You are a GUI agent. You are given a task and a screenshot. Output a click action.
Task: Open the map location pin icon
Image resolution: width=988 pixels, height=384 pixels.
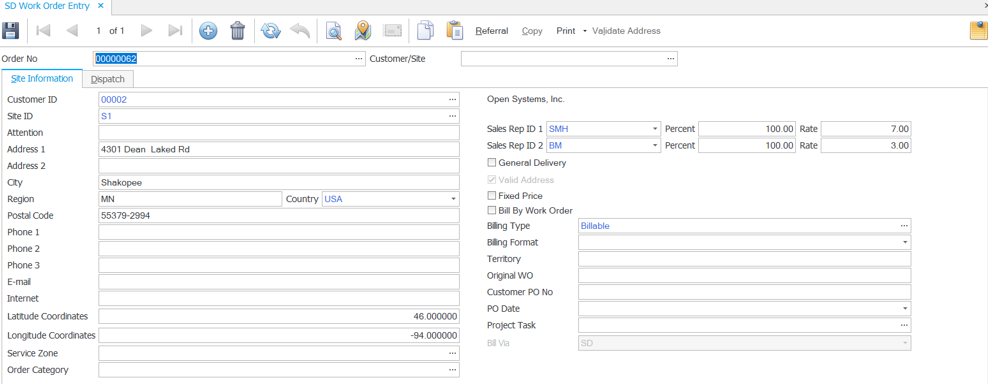pos(363,30)
